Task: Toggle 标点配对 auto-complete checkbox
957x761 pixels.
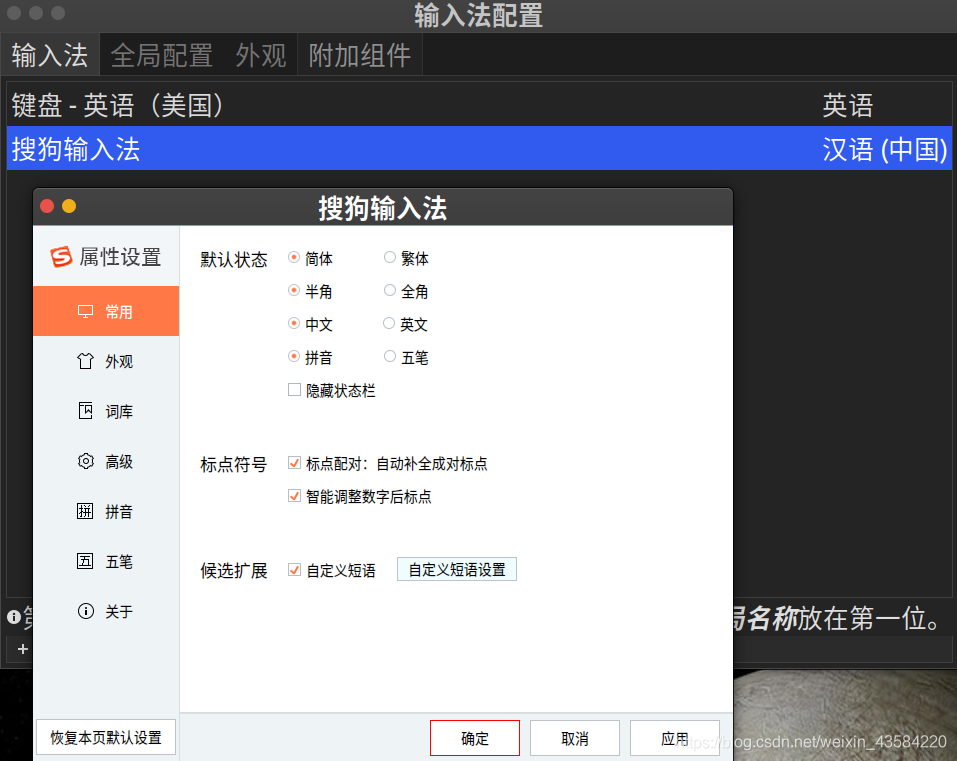Action: (294, 463)
